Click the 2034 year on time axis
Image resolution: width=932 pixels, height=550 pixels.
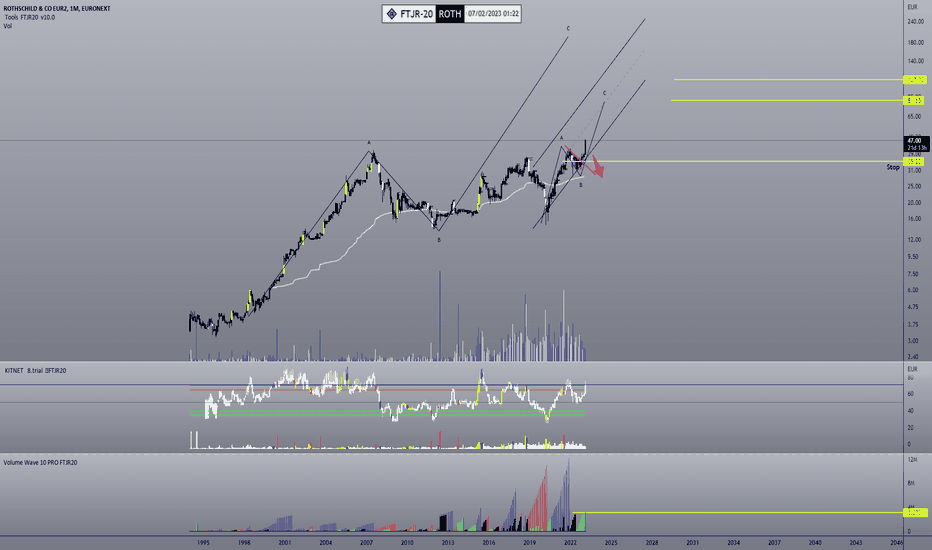click(x=733, y=543)
